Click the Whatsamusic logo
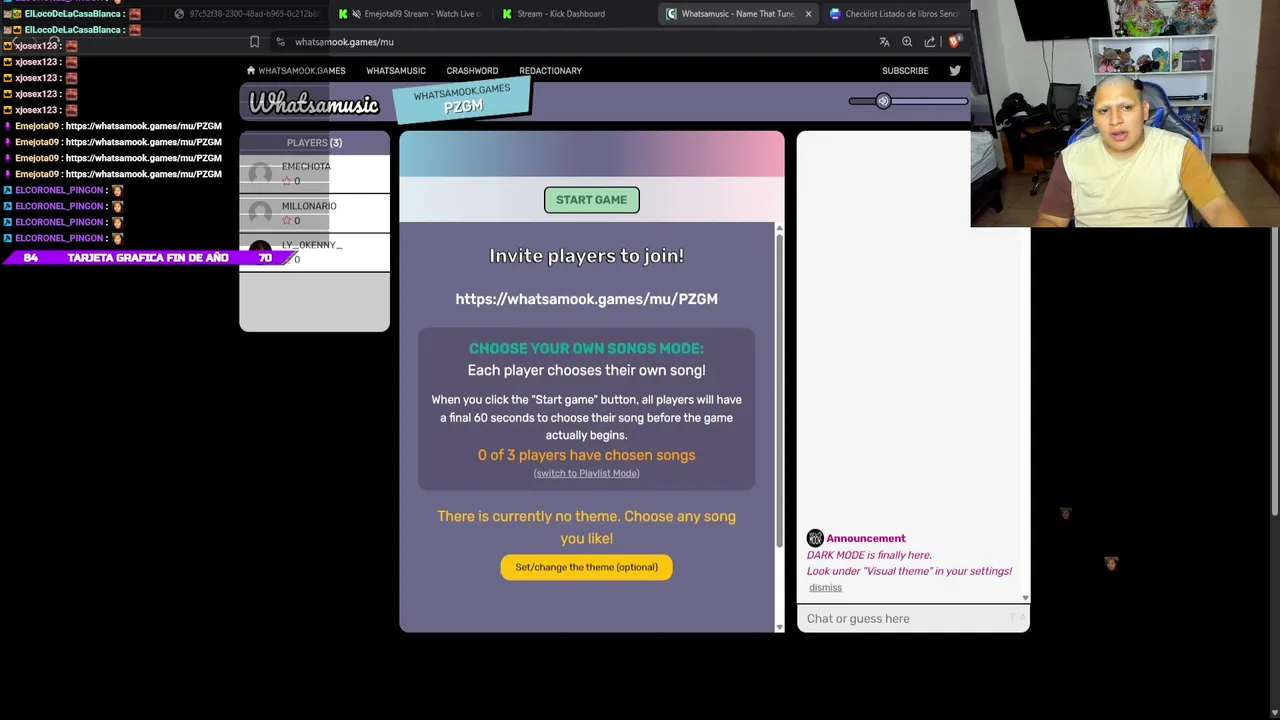Screen dimensions: 1280x720 tap(314, 103)
